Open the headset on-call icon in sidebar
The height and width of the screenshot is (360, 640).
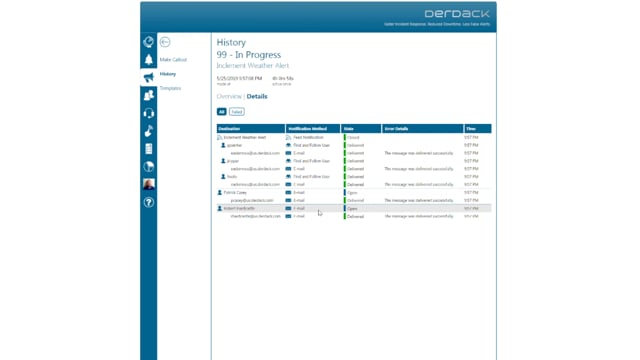pos(149,113)
